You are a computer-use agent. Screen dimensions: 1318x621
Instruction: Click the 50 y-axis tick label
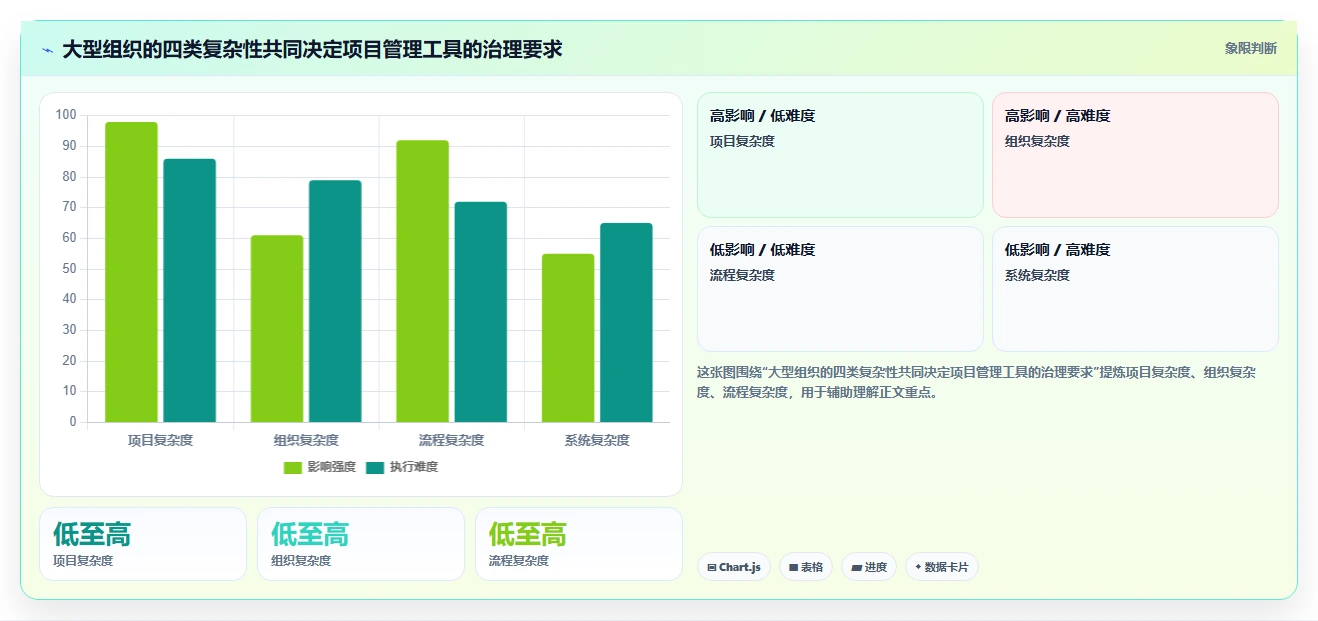(69, 269)
